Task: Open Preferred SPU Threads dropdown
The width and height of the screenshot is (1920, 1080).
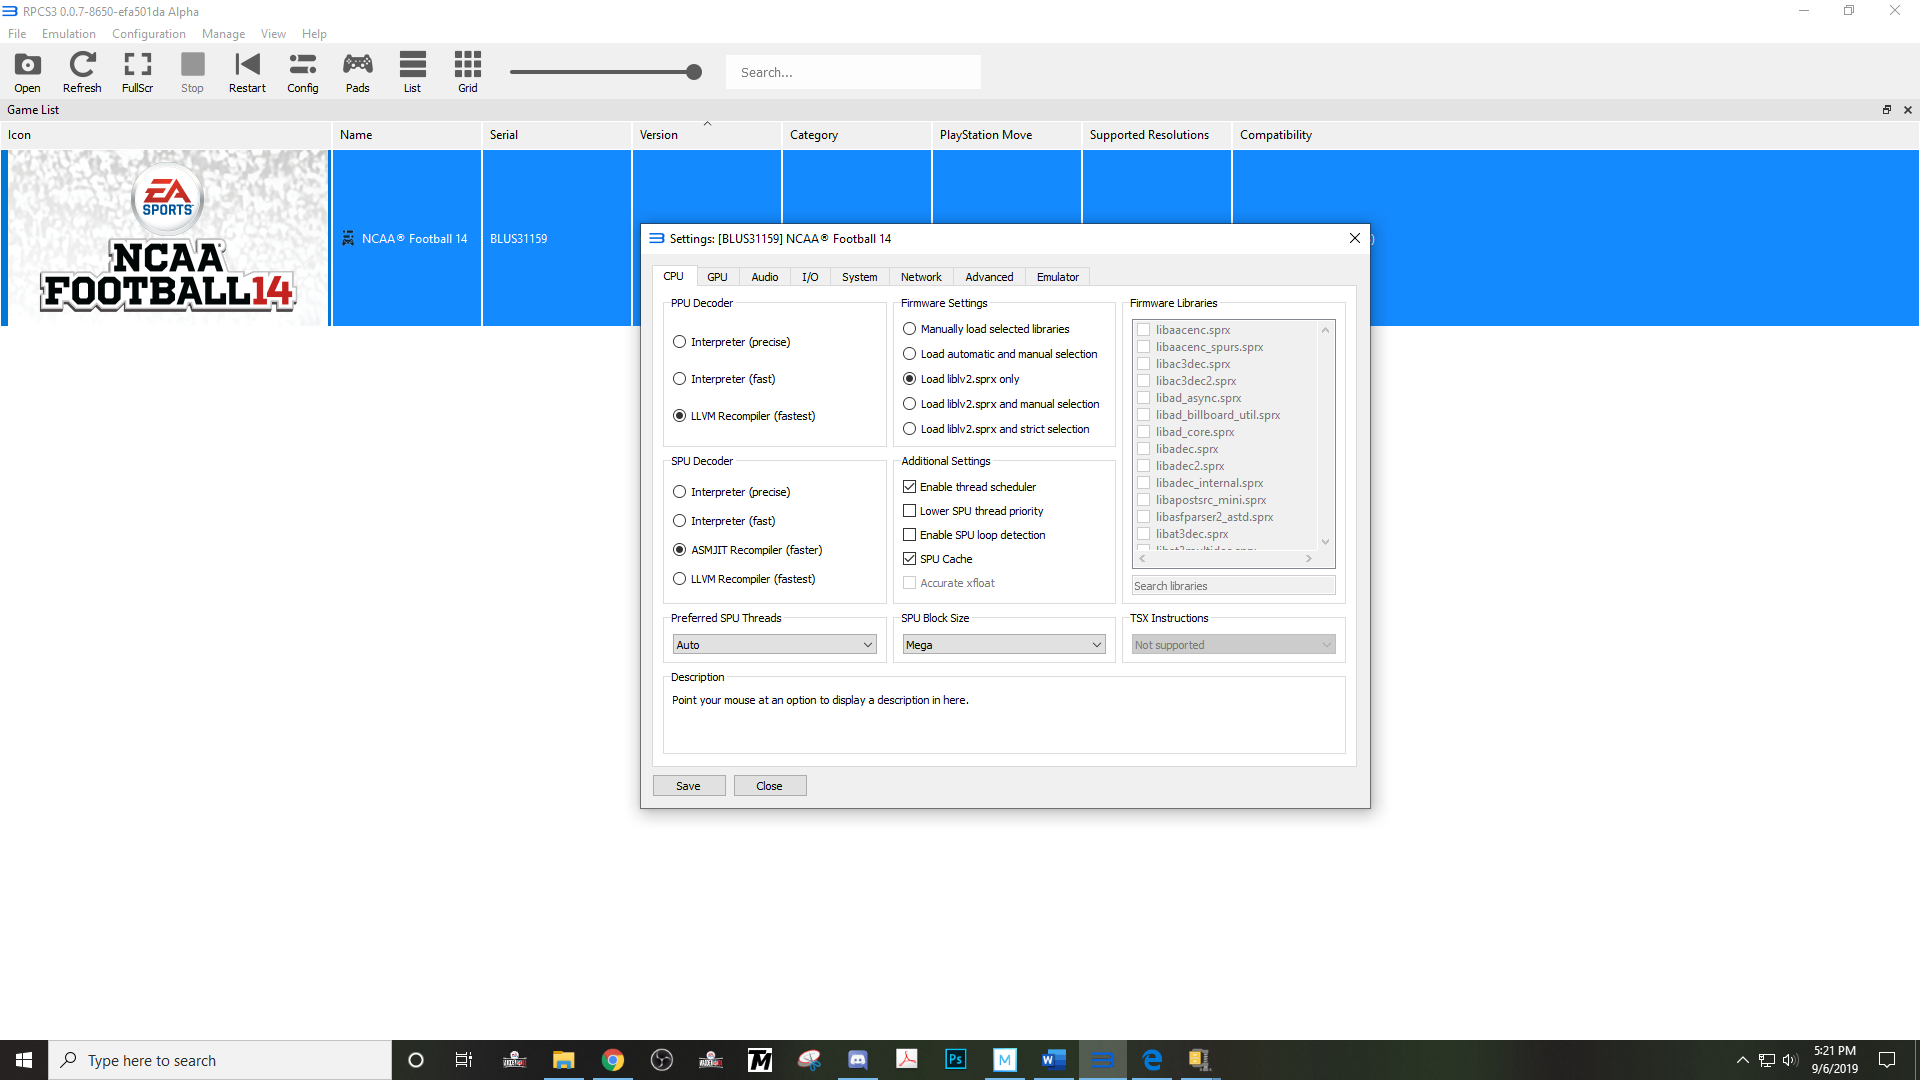Action: tap(774, 645)
